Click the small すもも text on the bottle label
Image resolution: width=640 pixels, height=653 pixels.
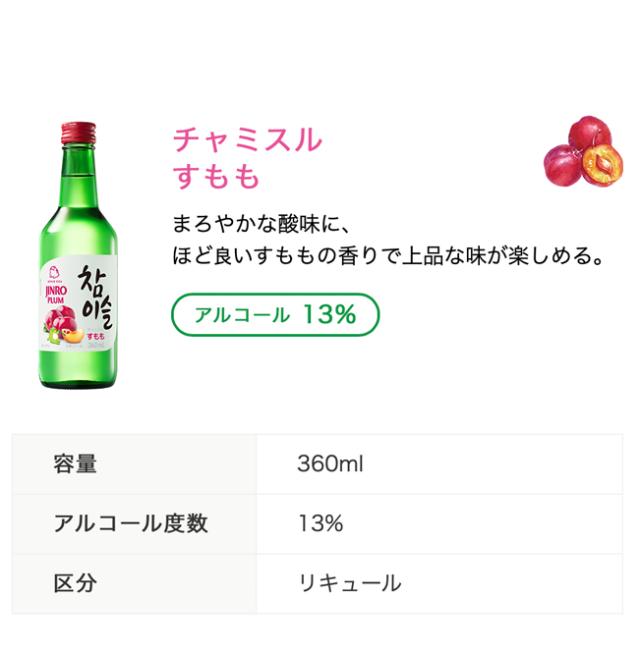(x=99, y=337)
